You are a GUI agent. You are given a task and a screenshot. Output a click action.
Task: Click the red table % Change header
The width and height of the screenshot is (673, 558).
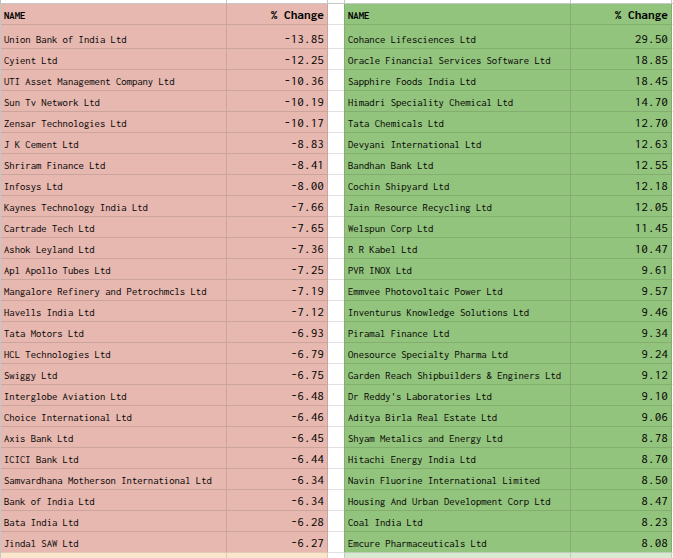click(277, 15)
